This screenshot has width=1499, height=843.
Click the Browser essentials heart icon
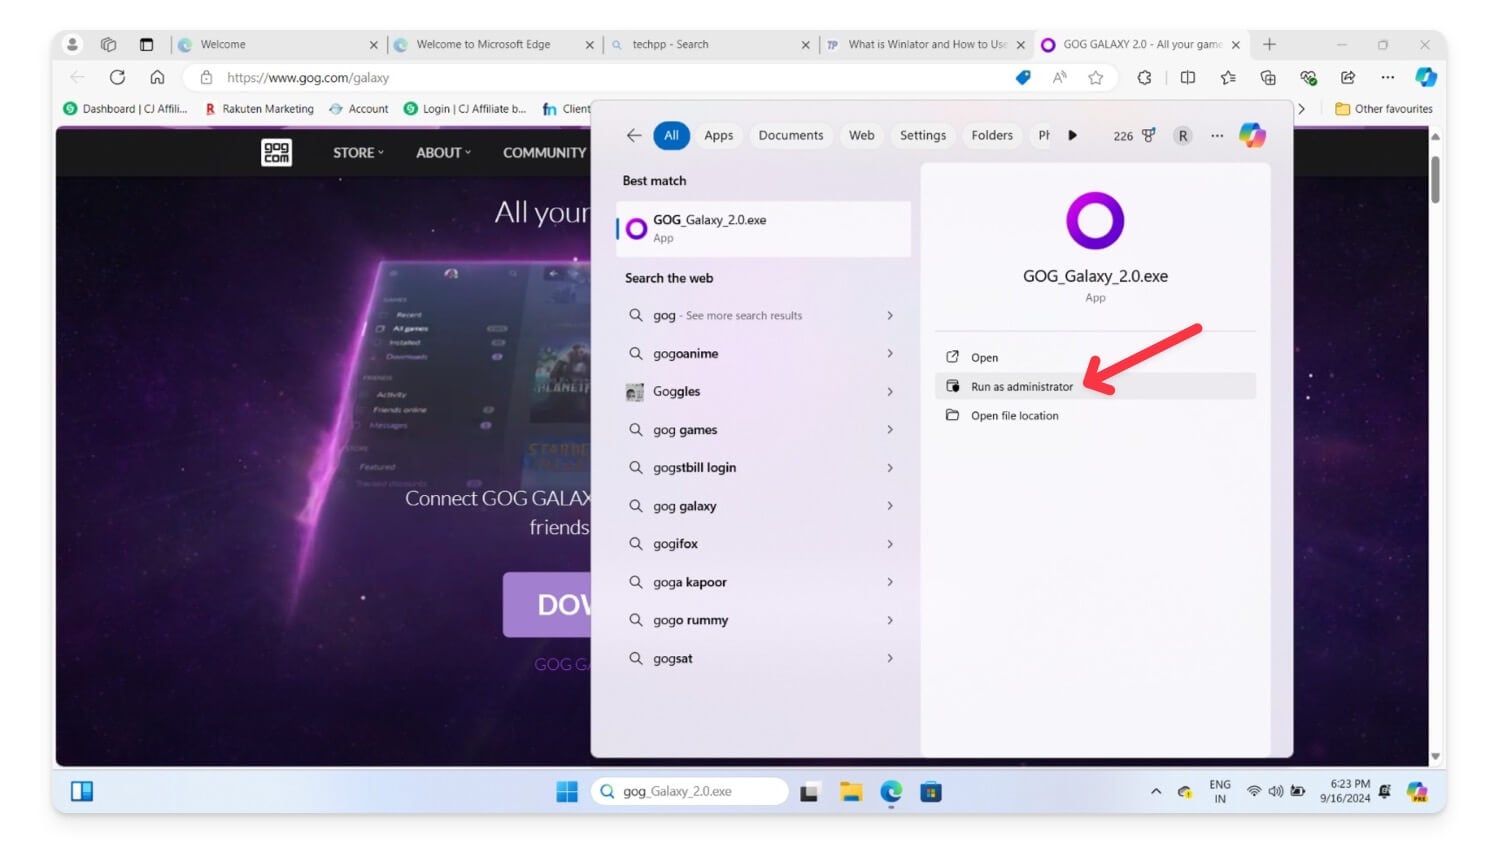click(1308, 77)
